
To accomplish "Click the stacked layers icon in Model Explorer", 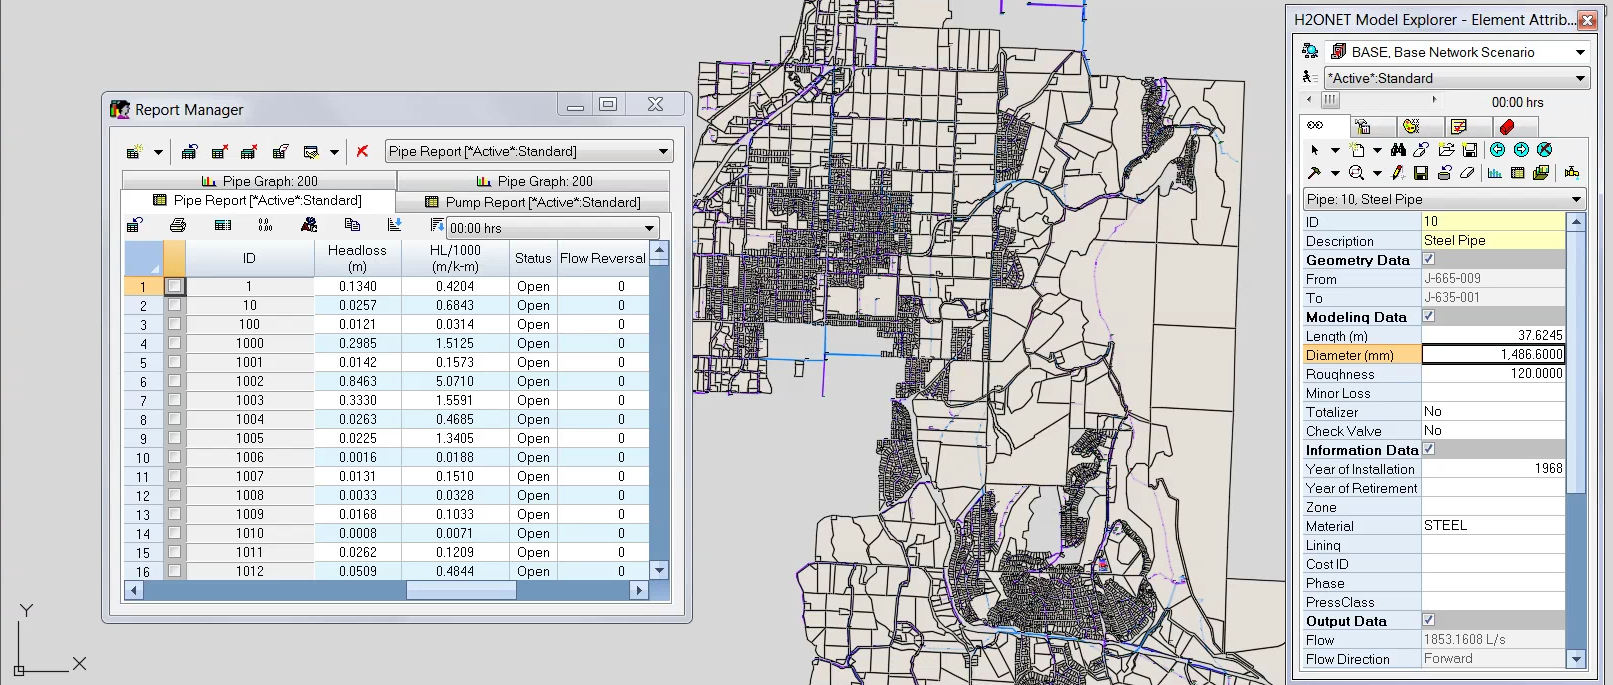I will click(x=1541, y=173).
